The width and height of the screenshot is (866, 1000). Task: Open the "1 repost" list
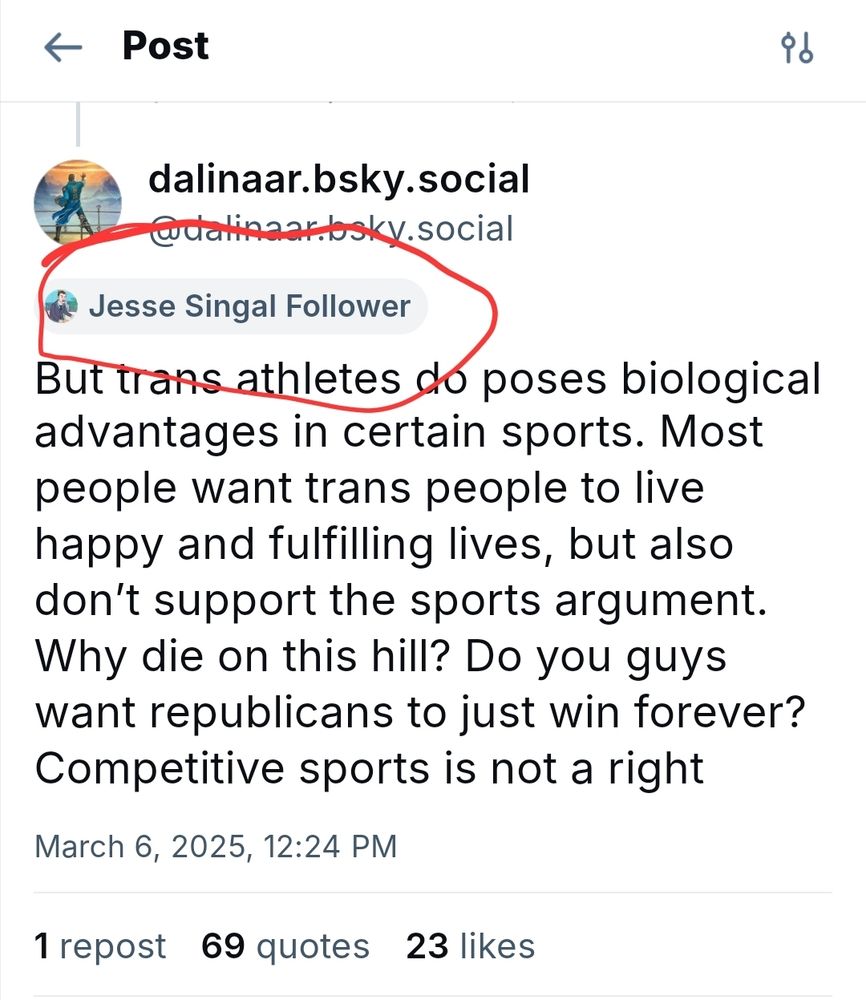[98, 945]
